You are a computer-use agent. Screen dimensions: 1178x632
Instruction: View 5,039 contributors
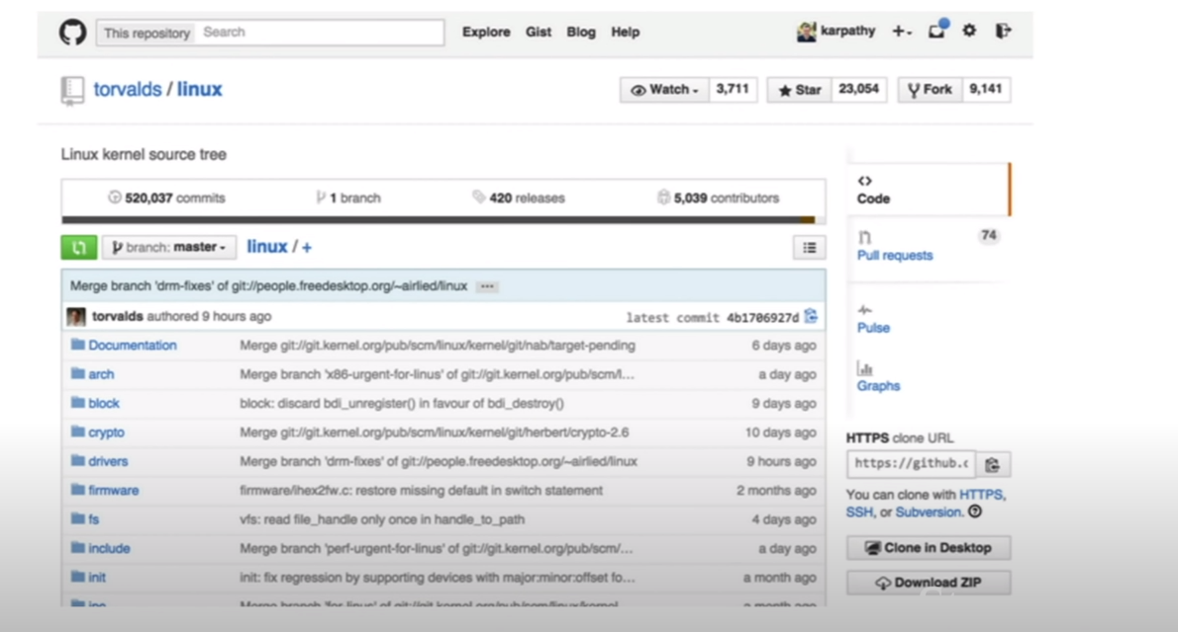pos(718,198)
